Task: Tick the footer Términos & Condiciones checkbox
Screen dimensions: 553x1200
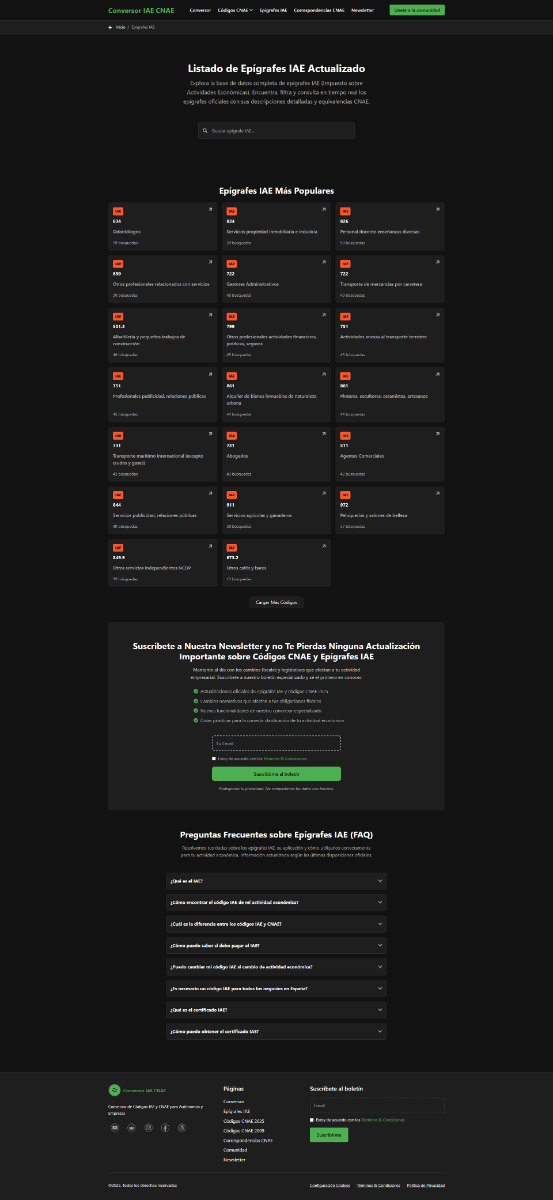Action: (x=313, y=1120)
